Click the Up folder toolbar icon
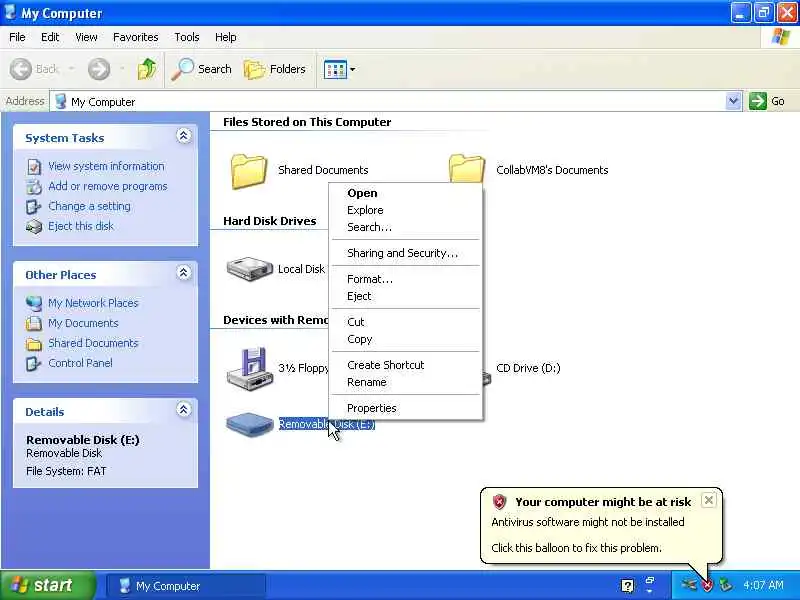The height and width of the screenshot is (600, 800). click(147, 69)
